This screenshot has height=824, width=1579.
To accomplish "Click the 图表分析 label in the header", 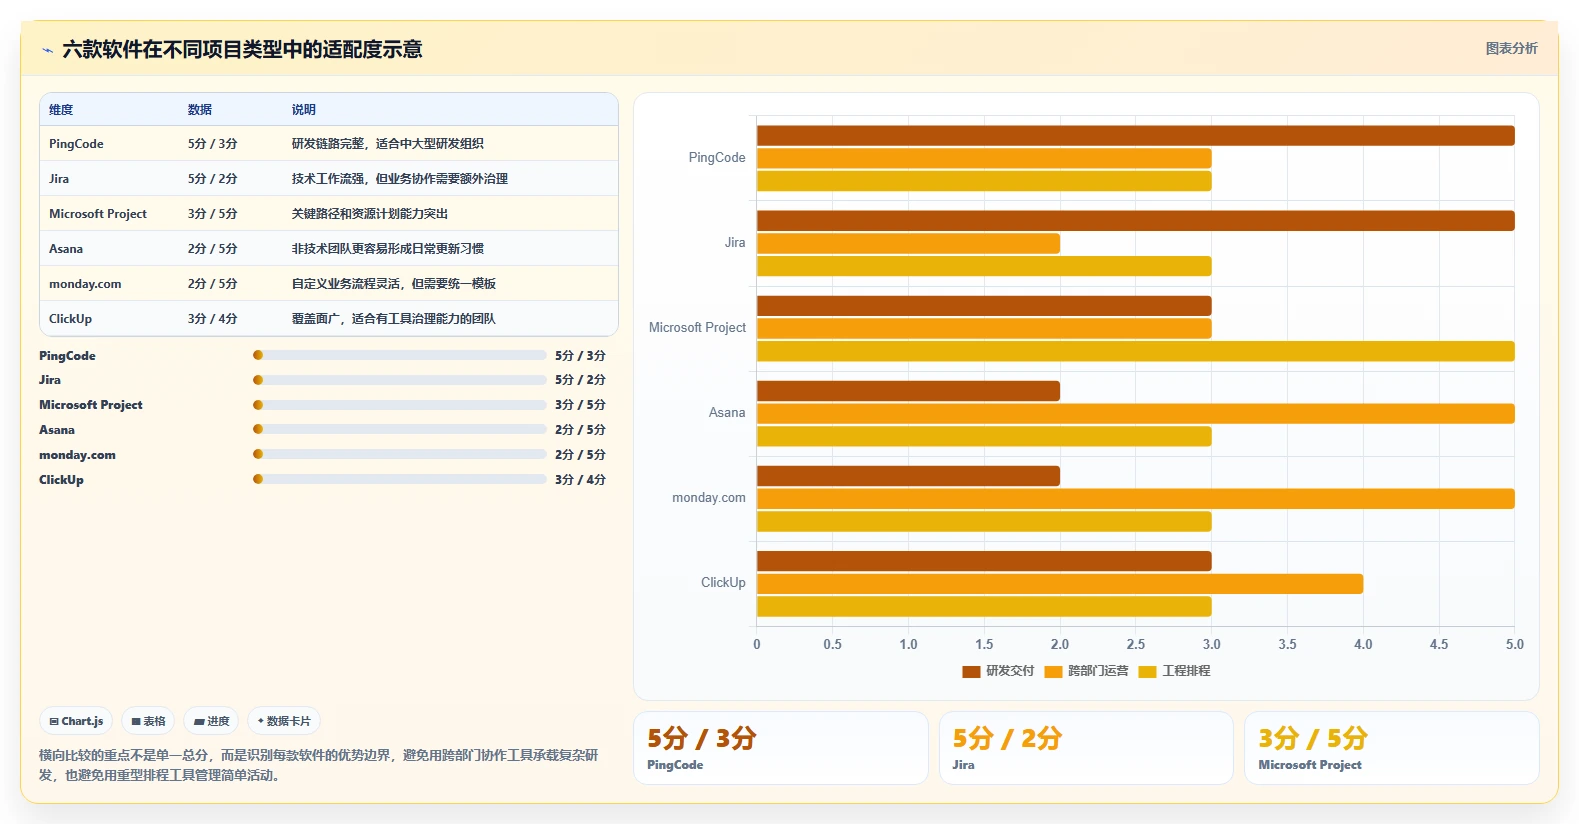I will point(1511,48).
